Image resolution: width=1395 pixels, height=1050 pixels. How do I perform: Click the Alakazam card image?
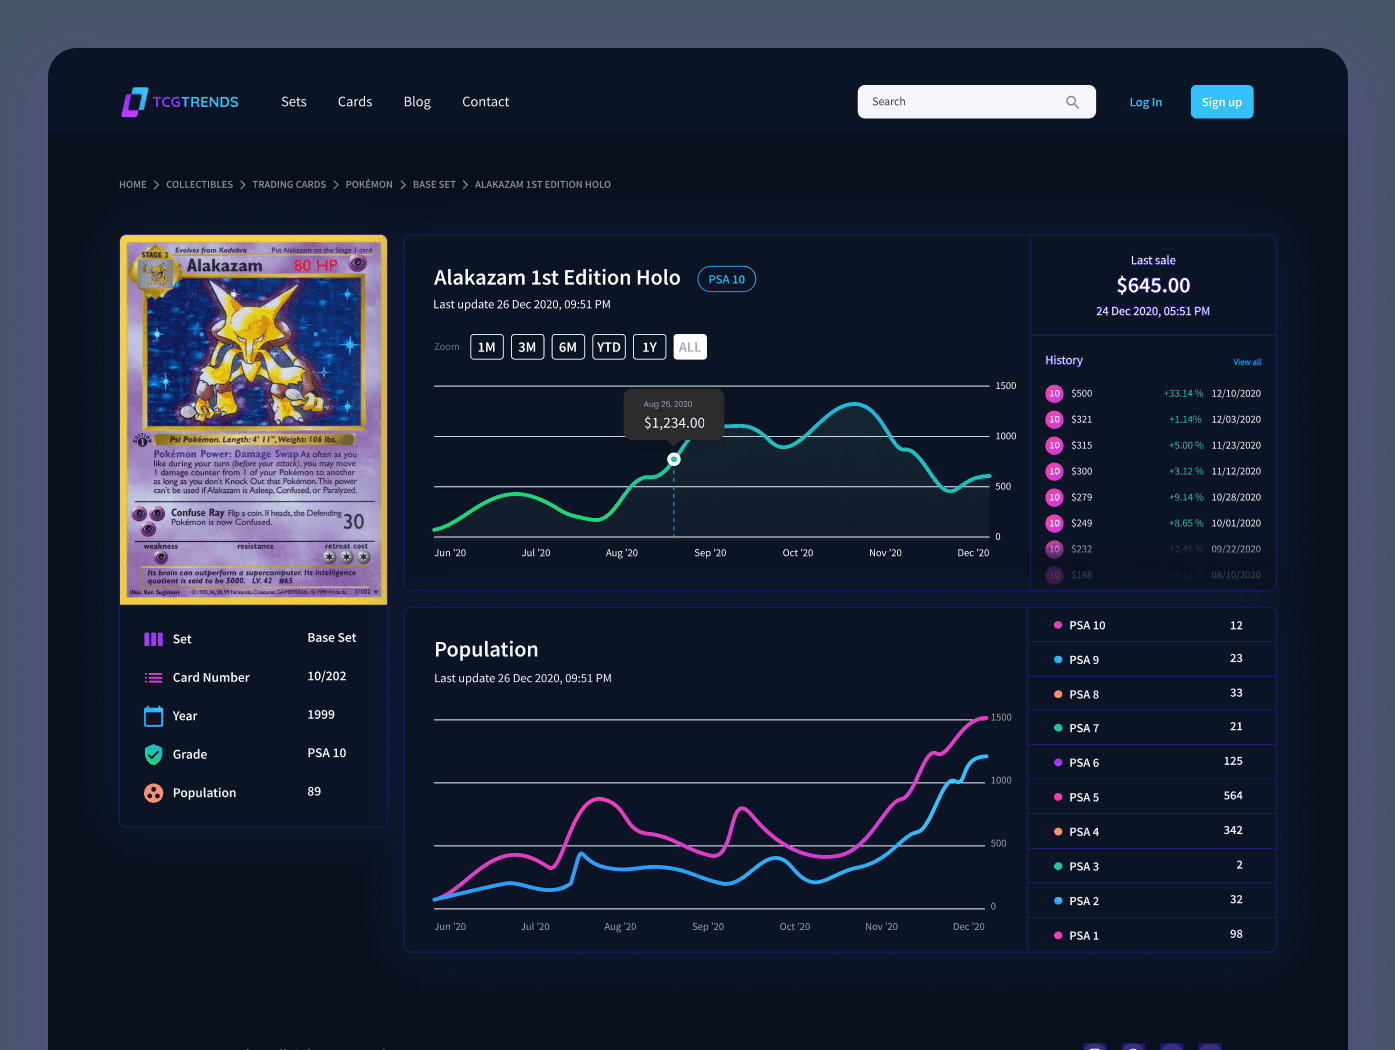[253, 420]
